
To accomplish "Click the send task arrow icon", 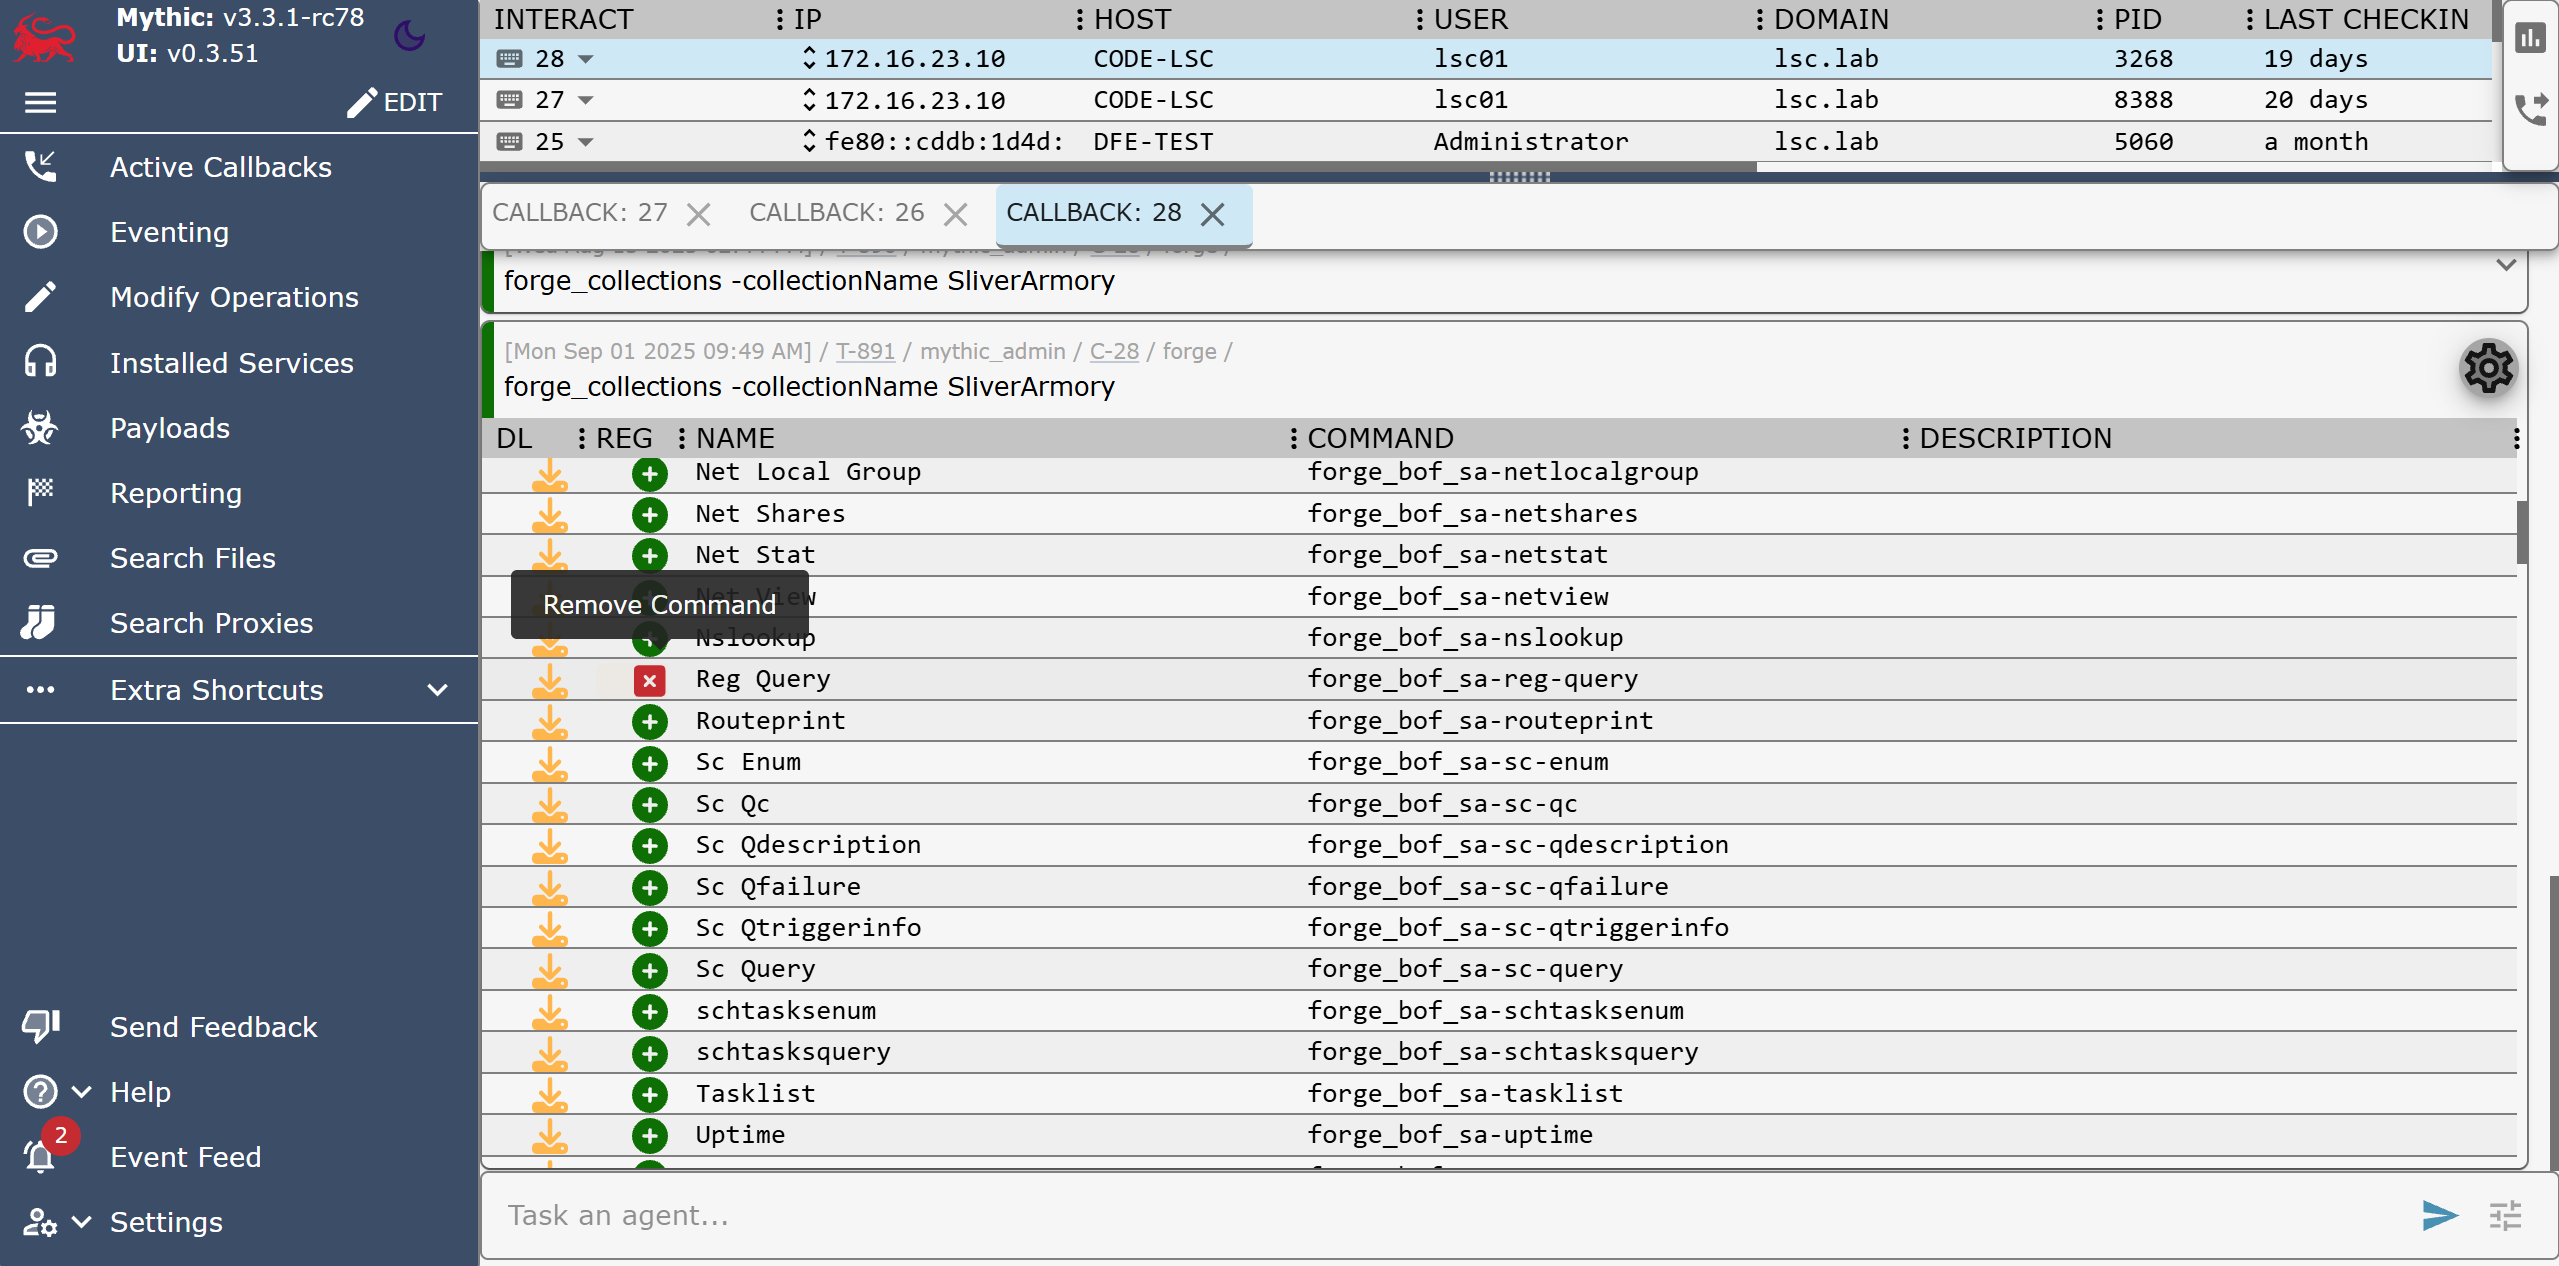I will pos(2439,1215).
